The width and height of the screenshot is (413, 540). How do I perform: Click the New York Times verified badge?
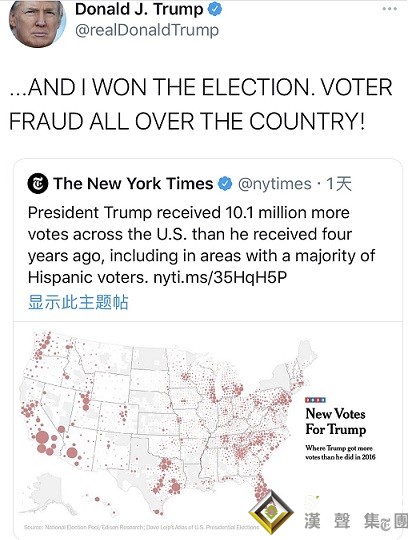tap(225, 184)
